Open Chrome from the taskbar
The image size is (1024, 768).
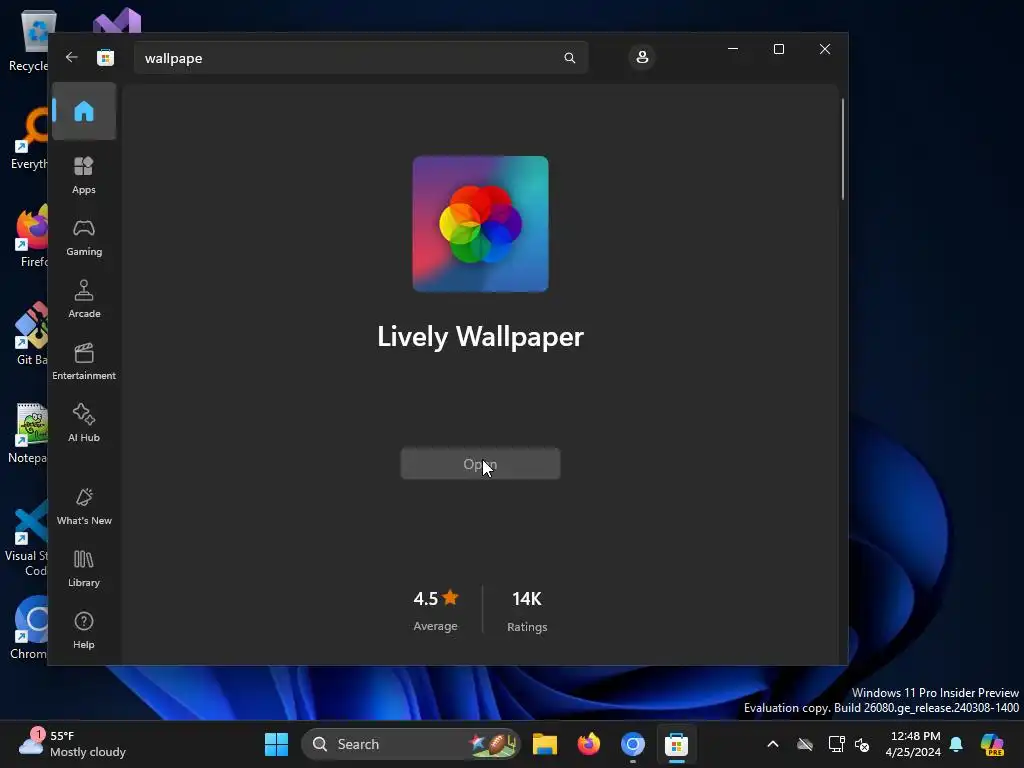point(632,744)
